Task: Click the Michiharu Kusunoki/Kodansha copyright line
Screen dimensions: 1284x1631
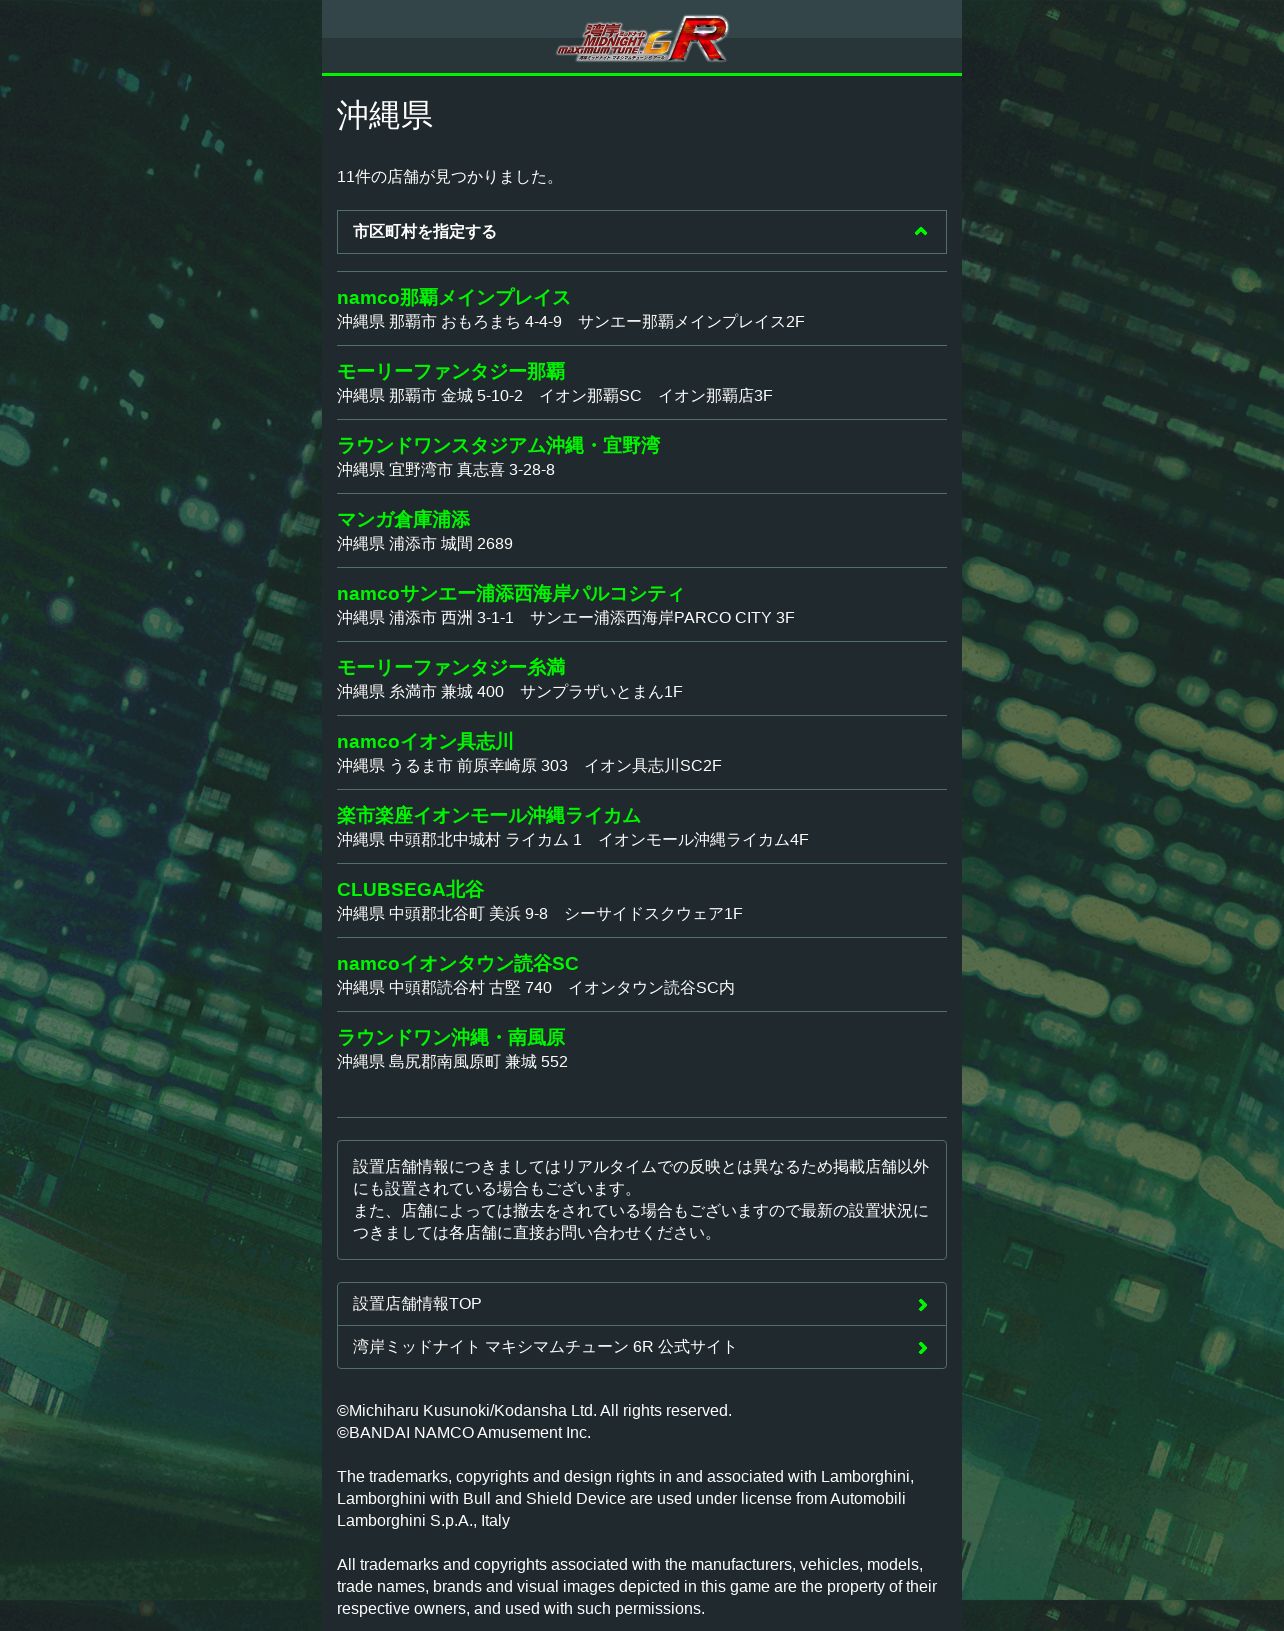Action: (534, 1411)
